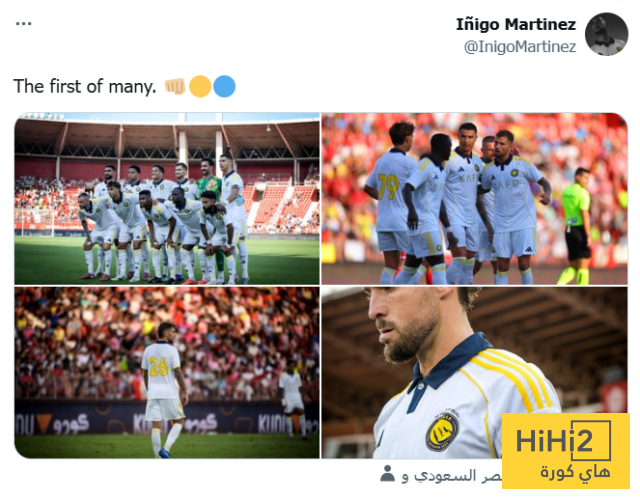Click the blue circle emoji
This screenshot has width=640, height=500.
224,86
